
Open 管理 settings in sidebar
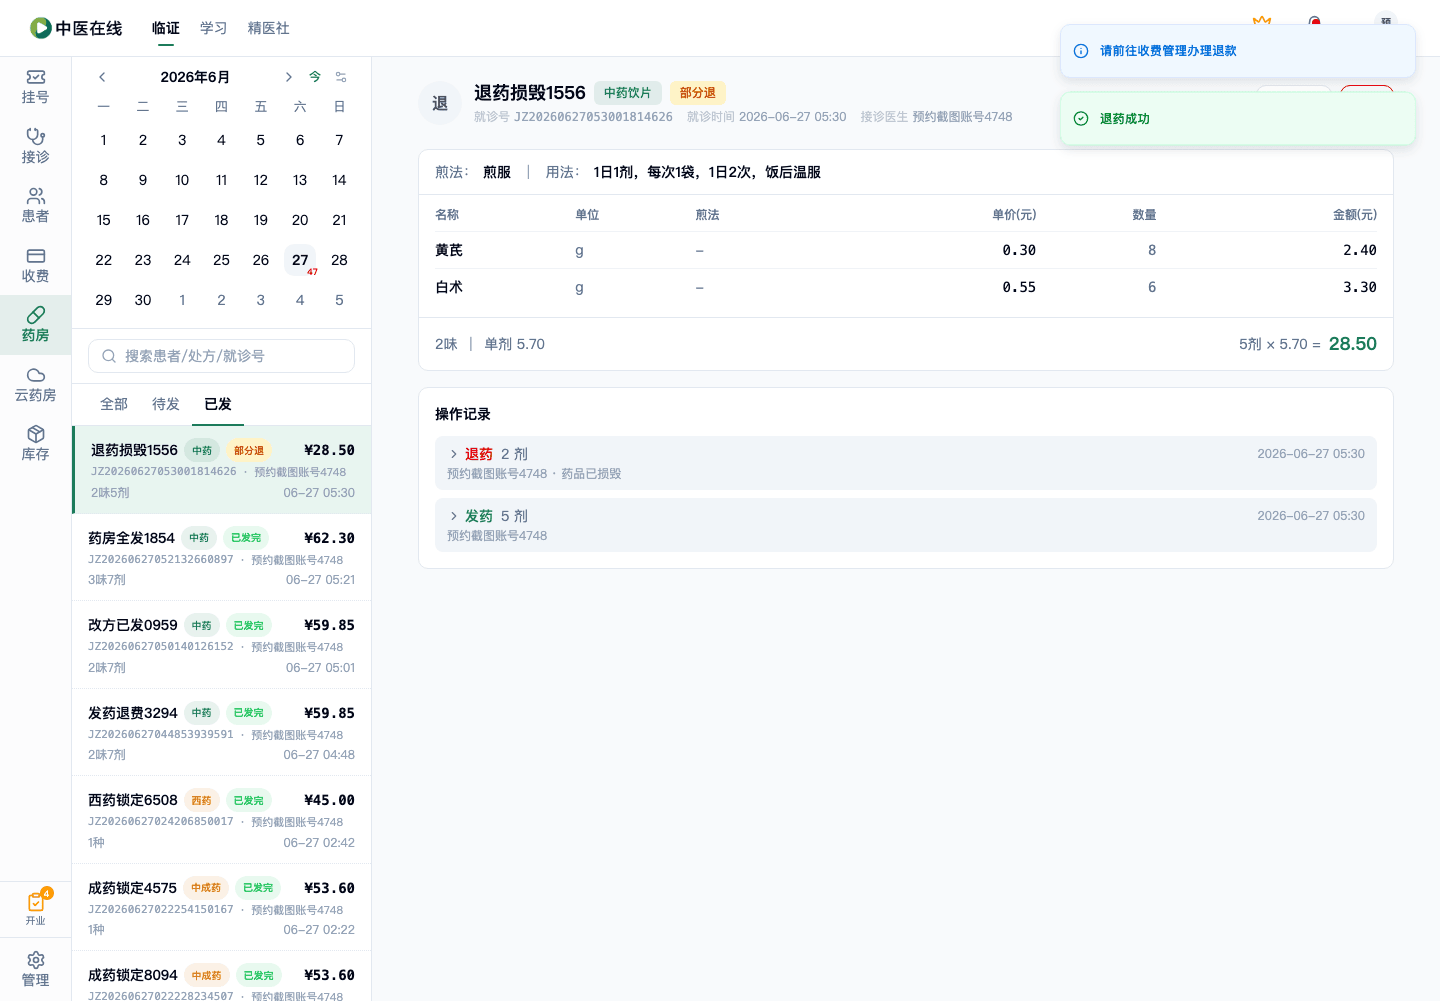tap(35, 969)
